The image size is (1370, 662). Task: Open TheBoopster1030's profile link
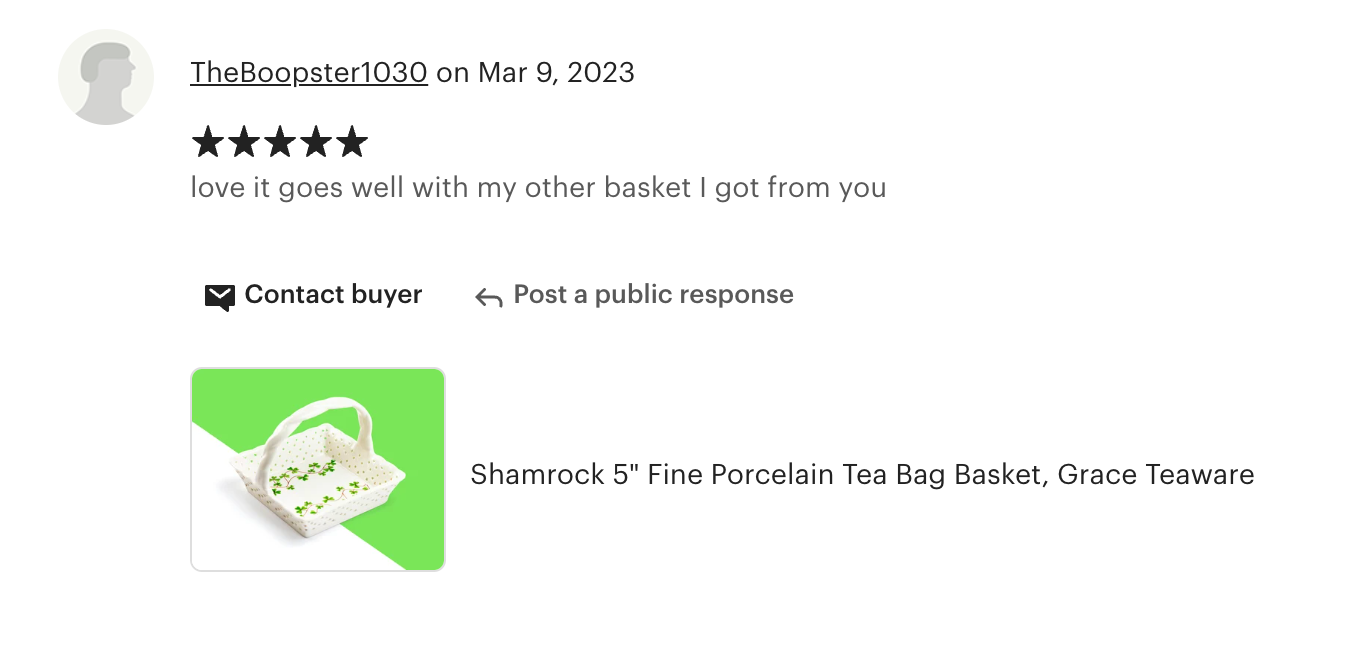point(309,73)
